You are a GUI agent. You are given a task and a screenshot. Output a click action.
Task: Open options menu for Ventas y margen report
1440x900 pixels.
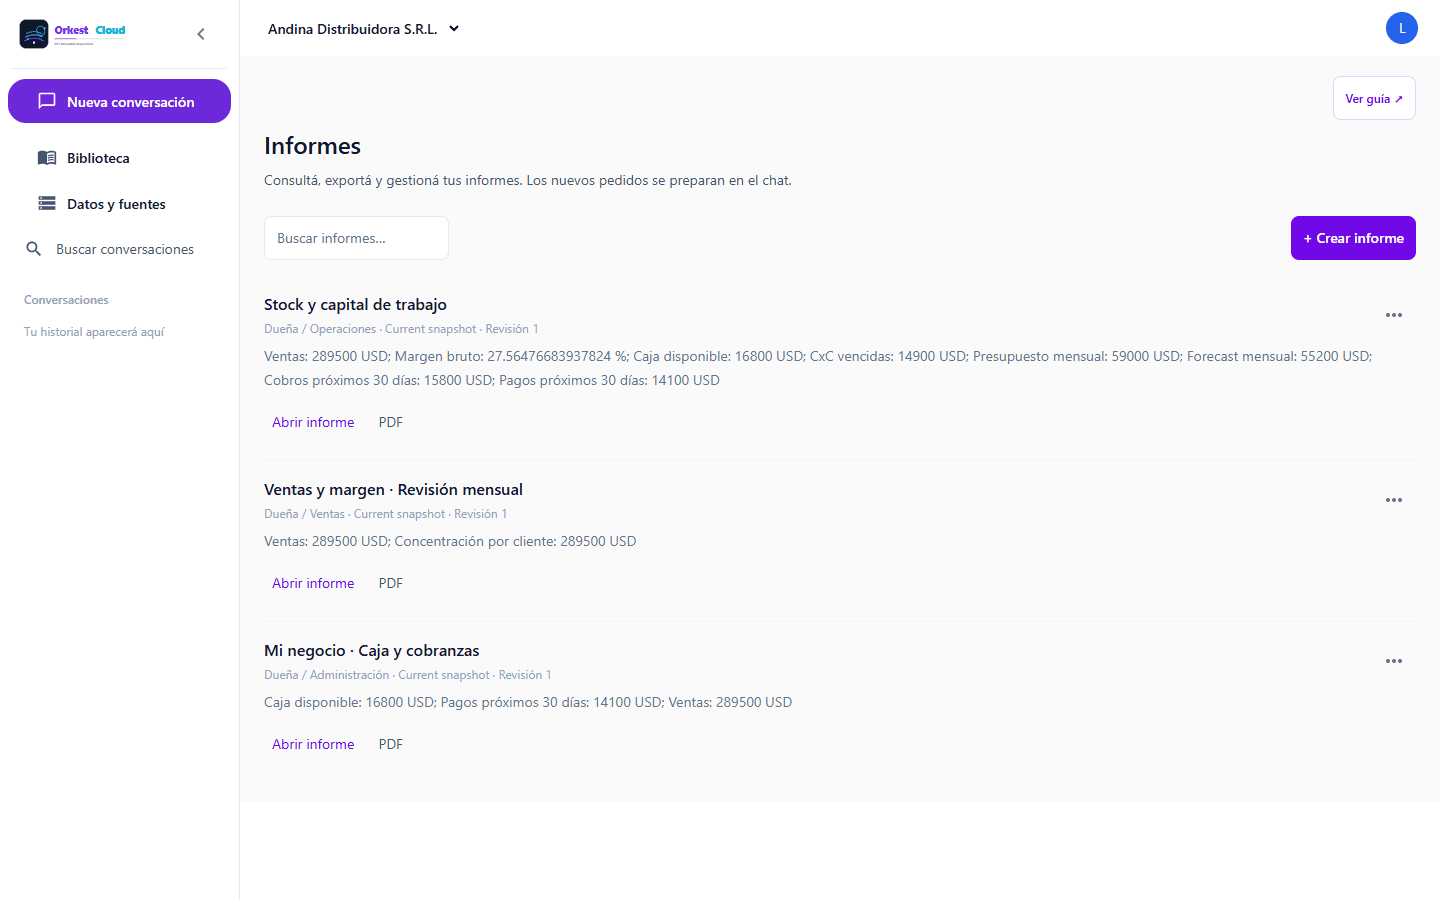pos(1393,500)
